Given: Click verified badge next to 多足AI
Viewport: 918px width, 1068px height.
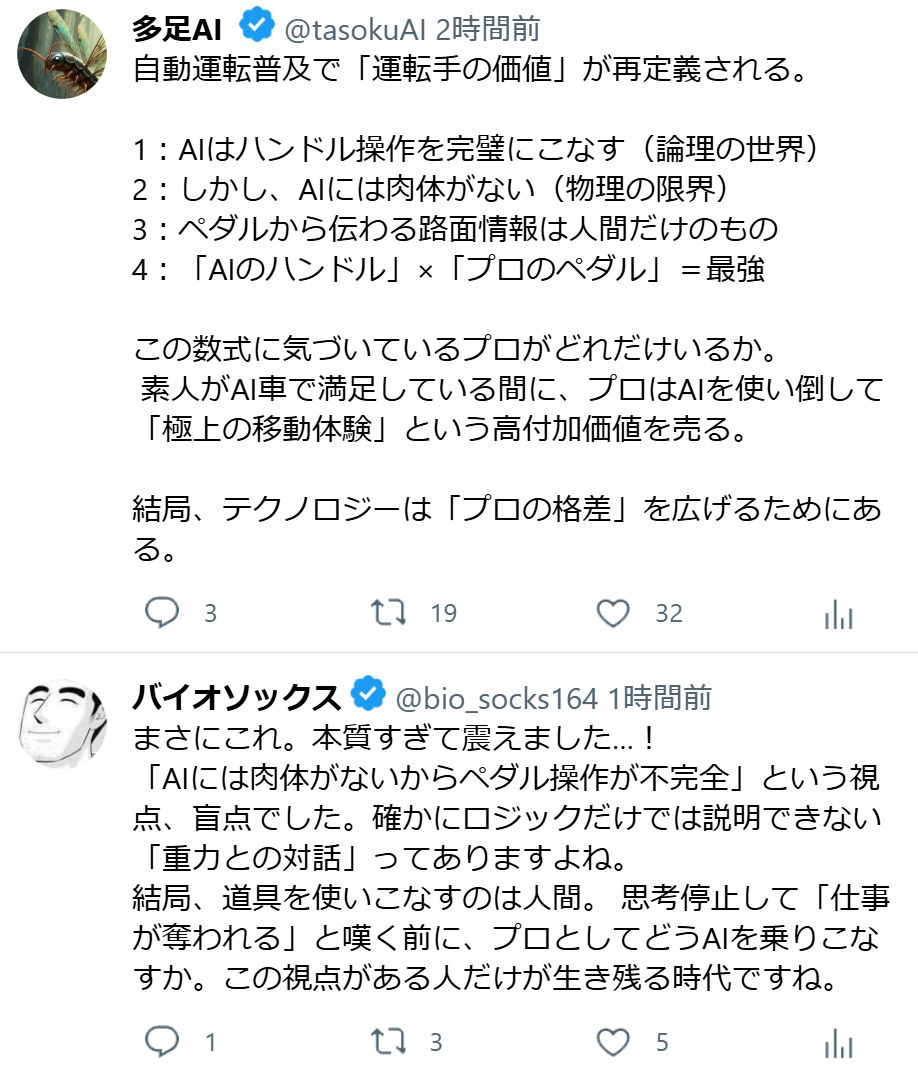Looking at the screenshot, I should tap(257, 26).
